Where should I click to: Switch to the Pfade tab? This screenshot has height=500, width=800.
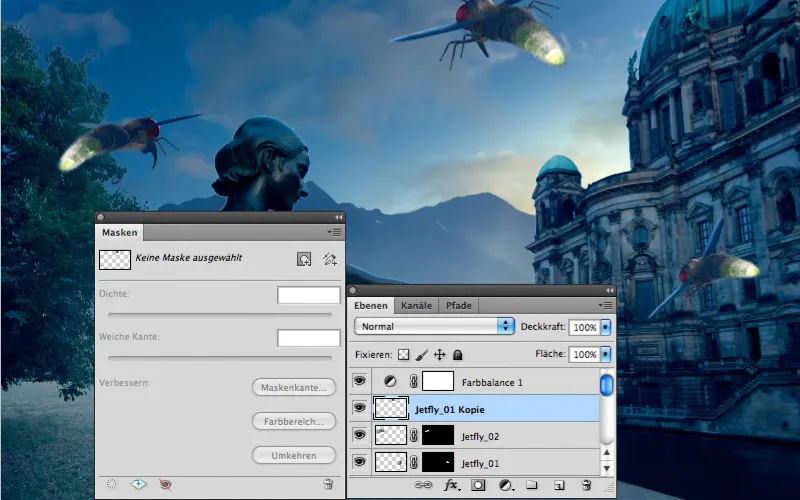click(x=459, y=306)
